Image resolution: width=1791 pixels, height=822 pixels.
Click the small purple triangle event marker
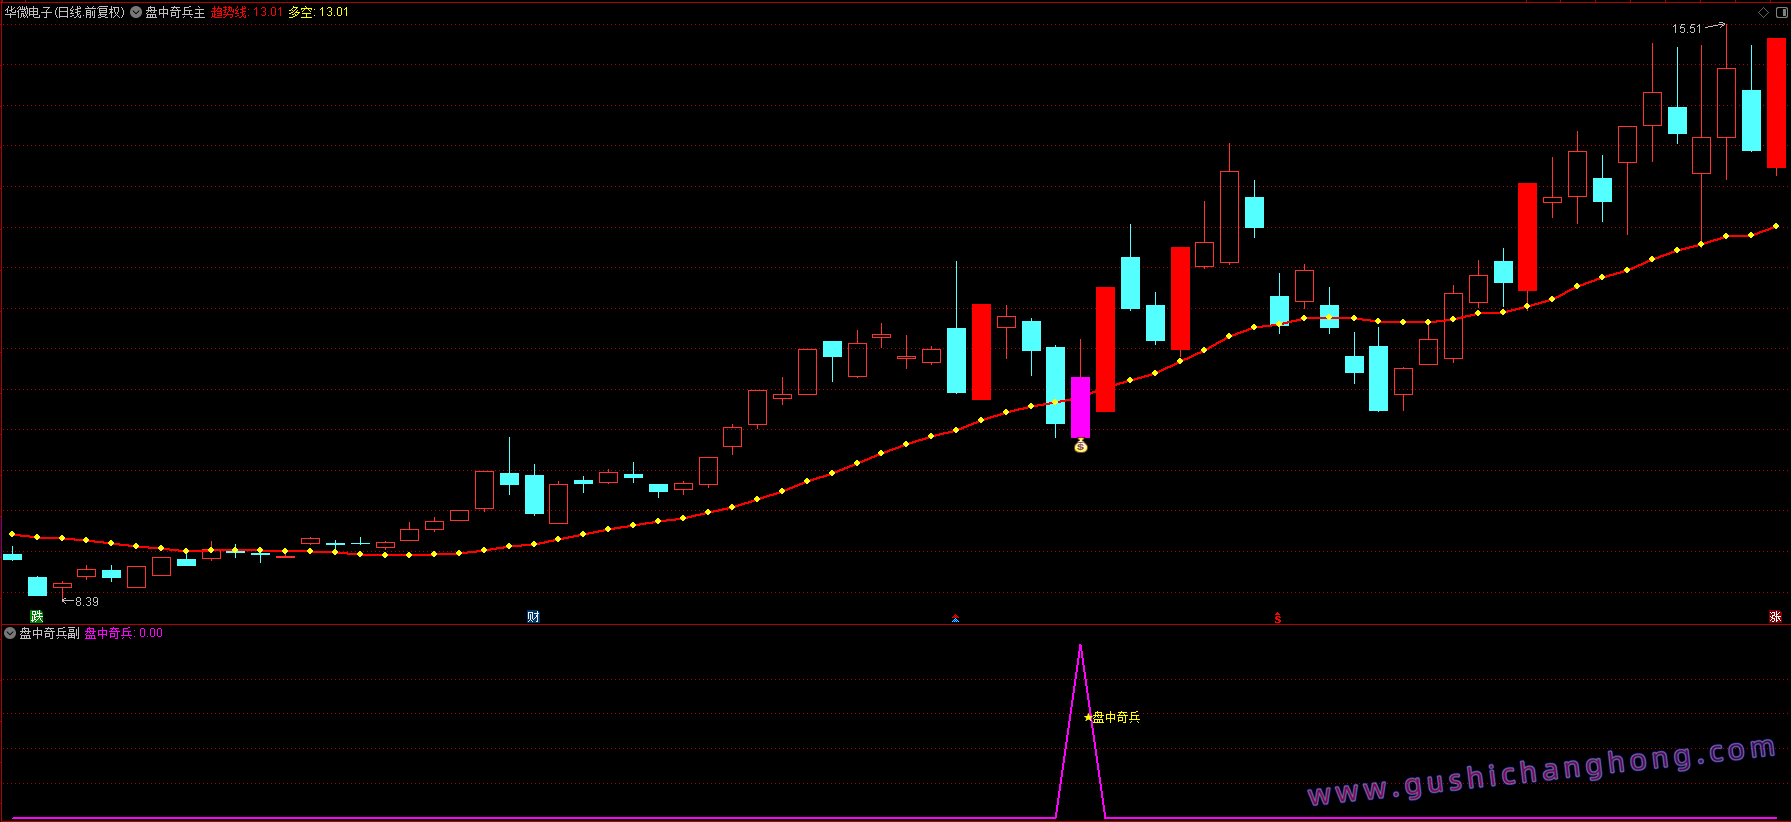pos(956,618)
